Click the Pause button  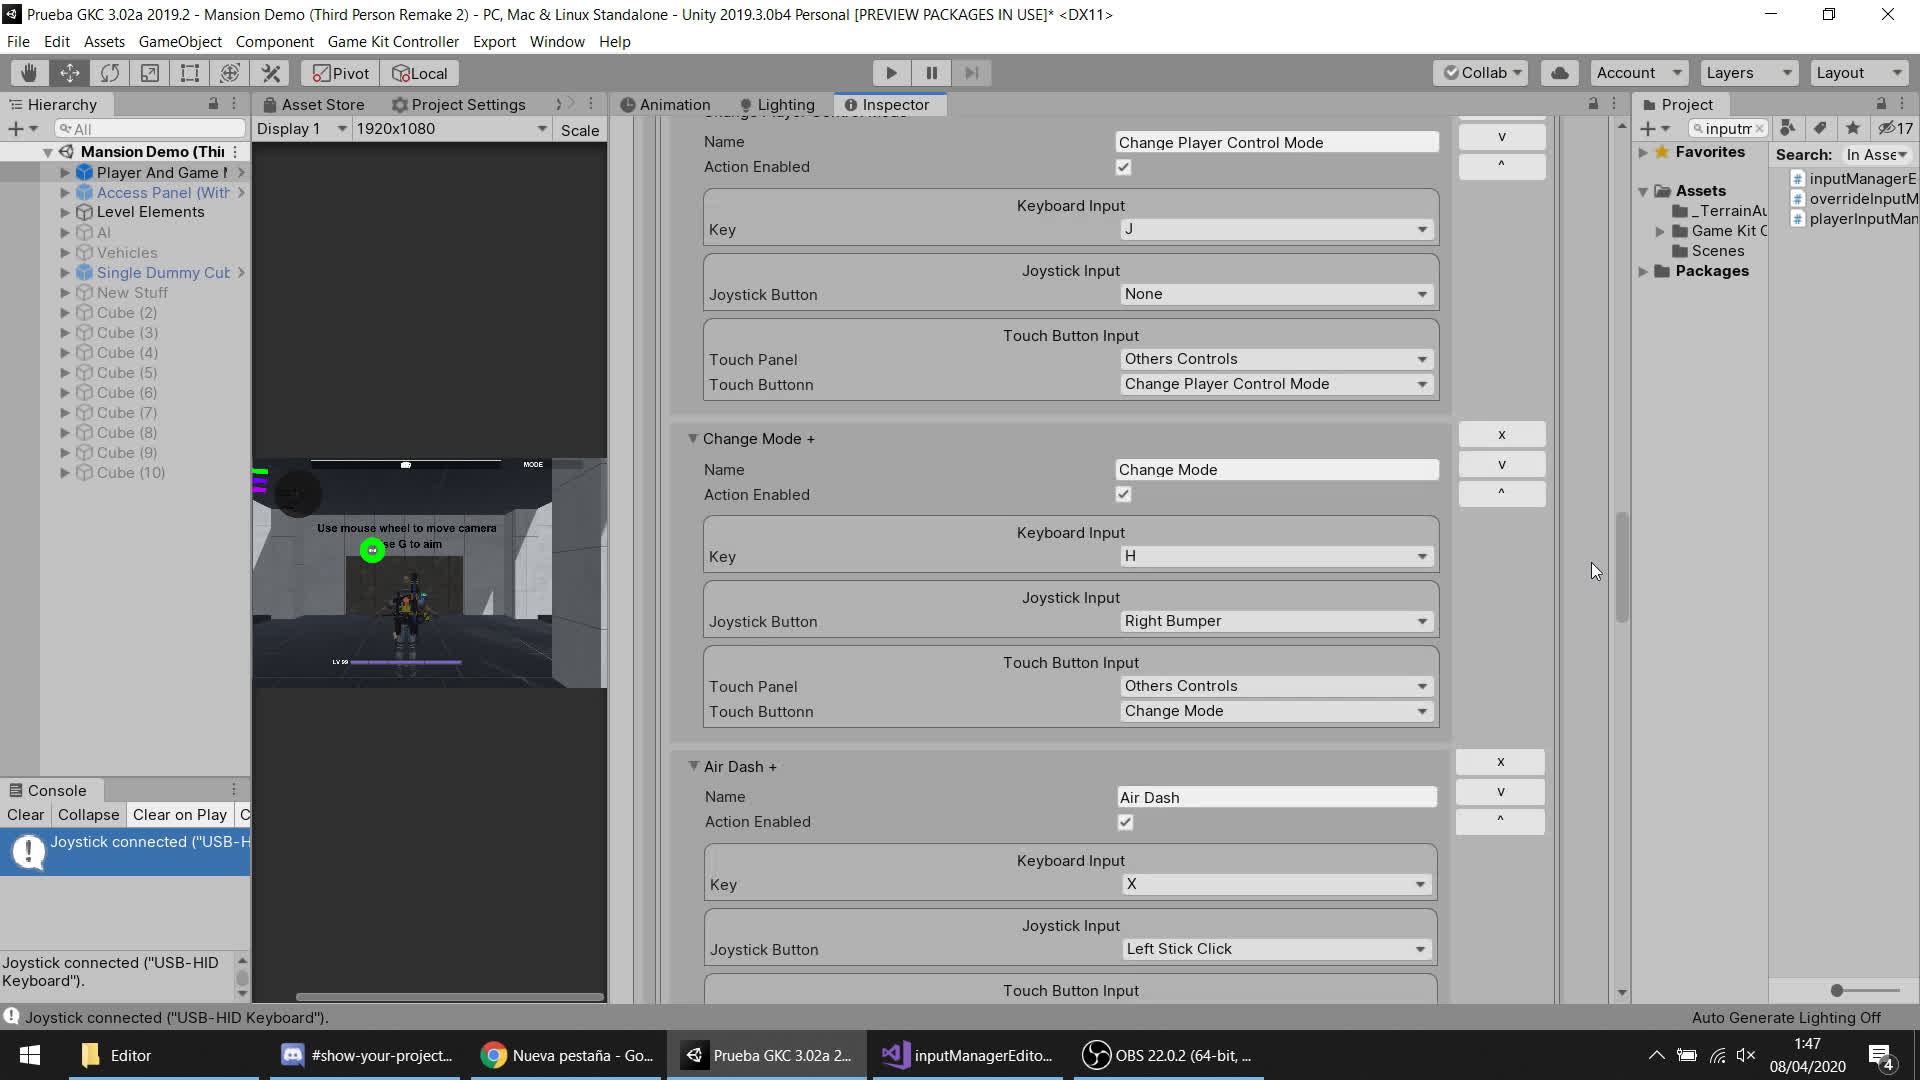click(931, 73)
